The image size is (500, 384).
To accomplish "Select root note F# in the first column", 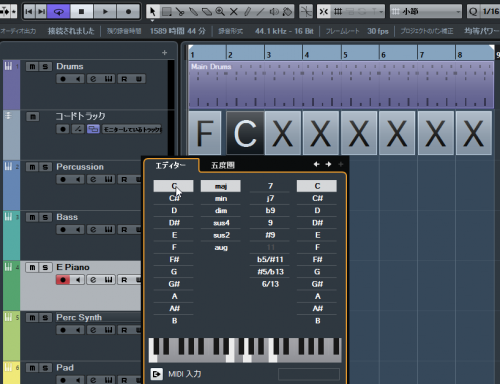I will coord(174,259).
